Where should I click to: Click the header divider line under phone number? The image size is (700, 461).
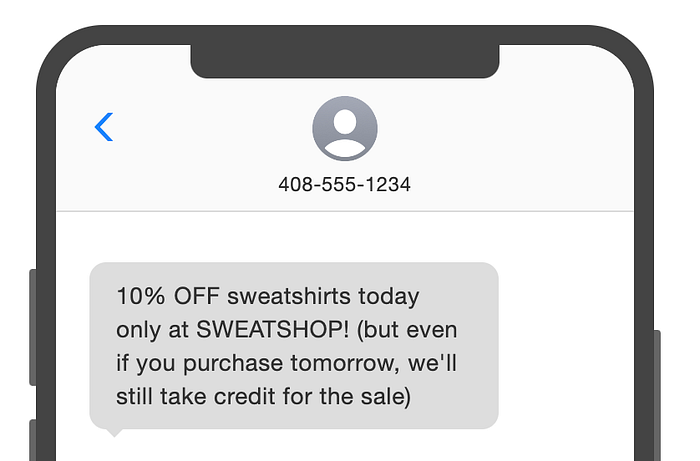click(345, 211)
